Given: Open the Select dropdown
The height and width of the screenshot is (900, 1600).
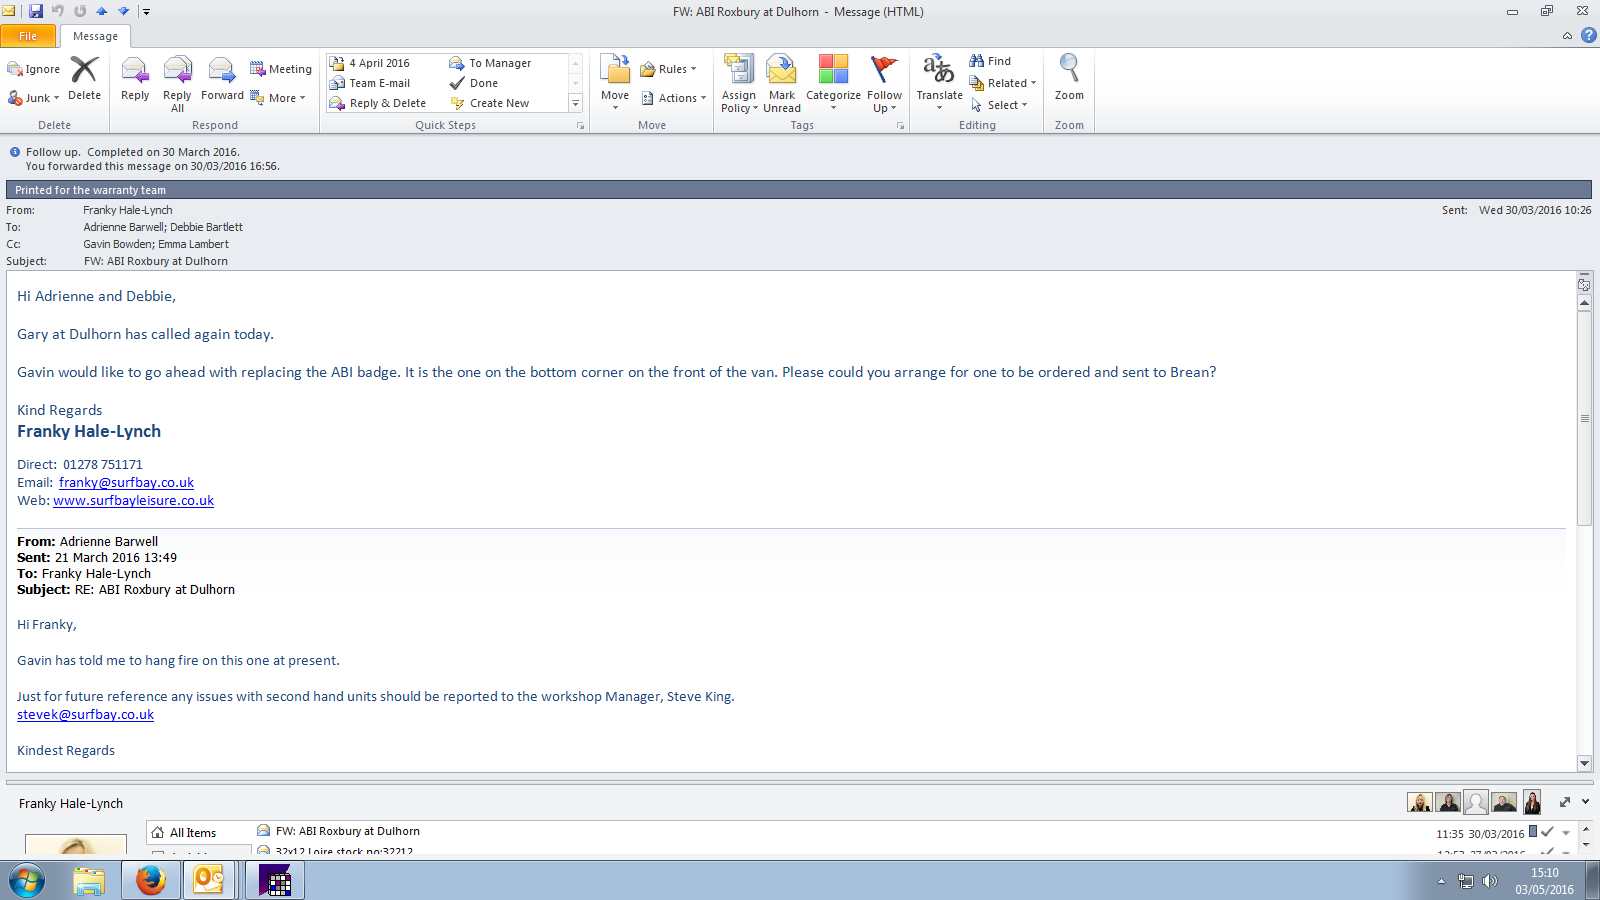Looking at the screenshot, I should [x=999, y=105].
